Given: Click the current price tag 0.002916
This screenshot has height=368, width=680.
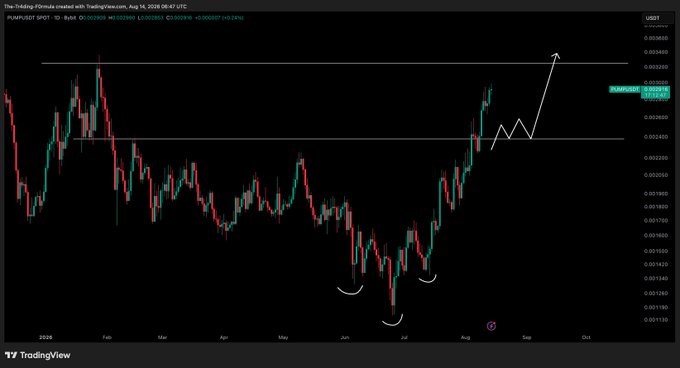Looking at the screenshot, I should (x=655, y=89).
